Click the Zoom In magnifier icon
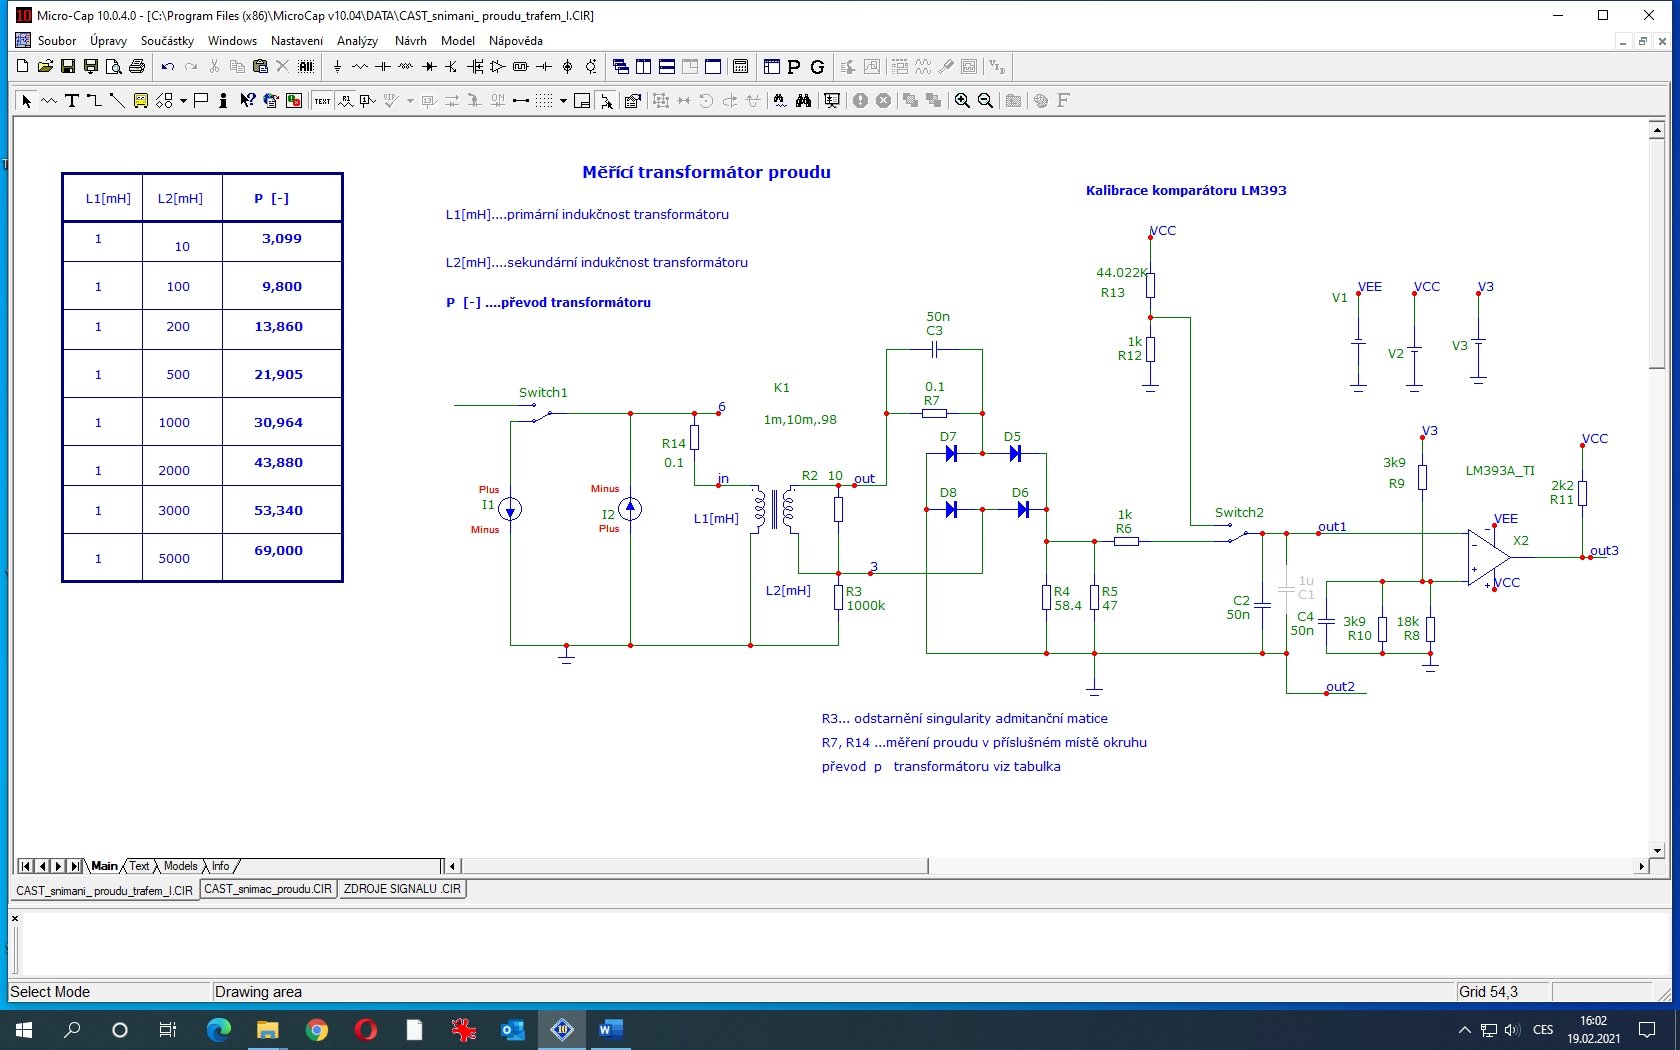 coord(962,101)
